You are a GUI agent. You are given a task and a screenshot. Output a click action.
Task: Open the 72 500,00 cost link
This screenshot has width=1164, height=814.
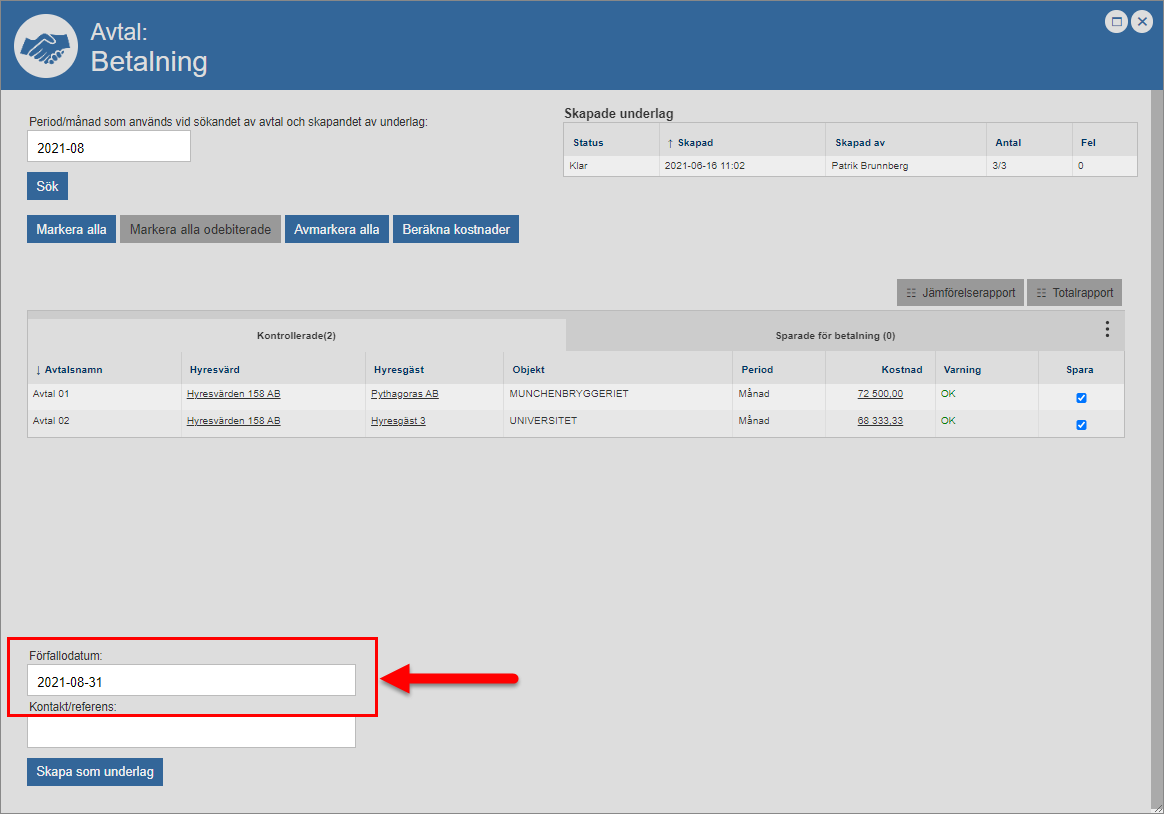880,394
